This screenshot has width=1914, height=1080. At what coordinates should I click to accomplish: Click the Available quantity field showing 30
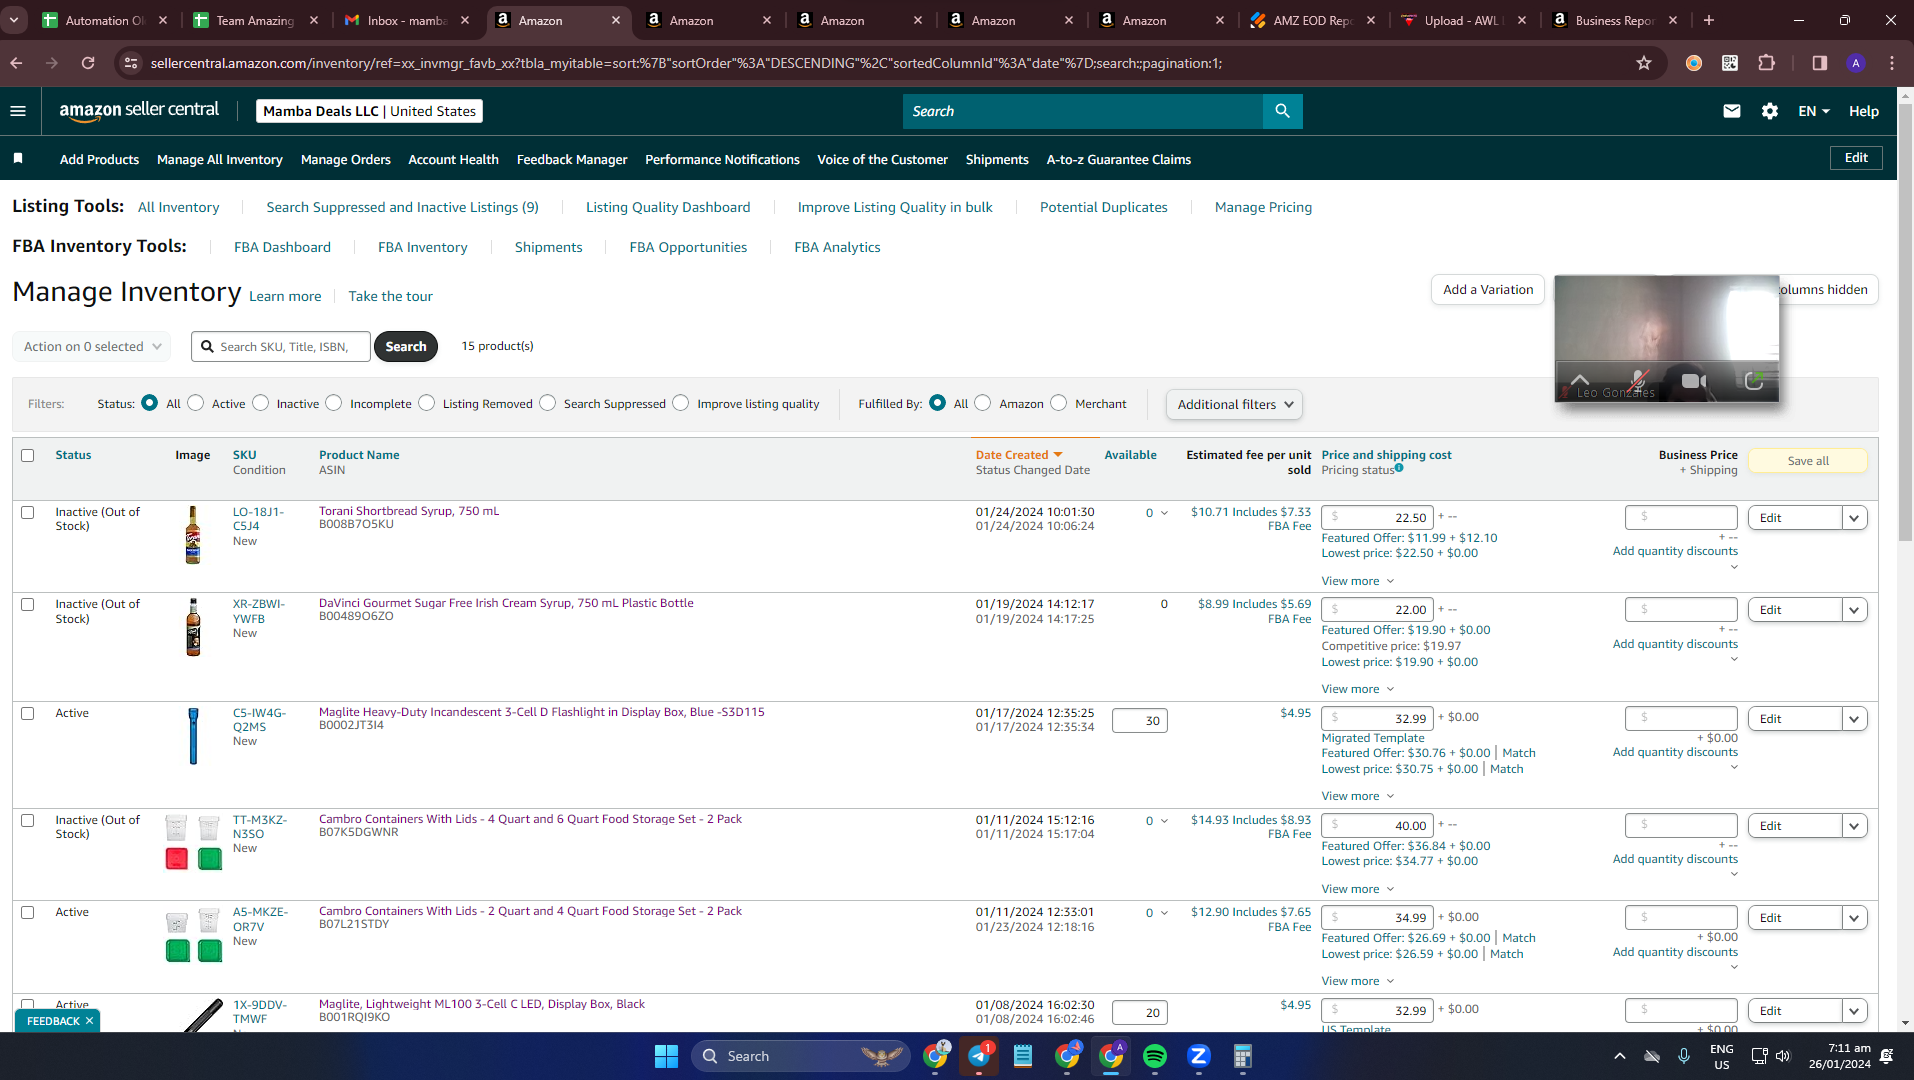point(1140,721)
